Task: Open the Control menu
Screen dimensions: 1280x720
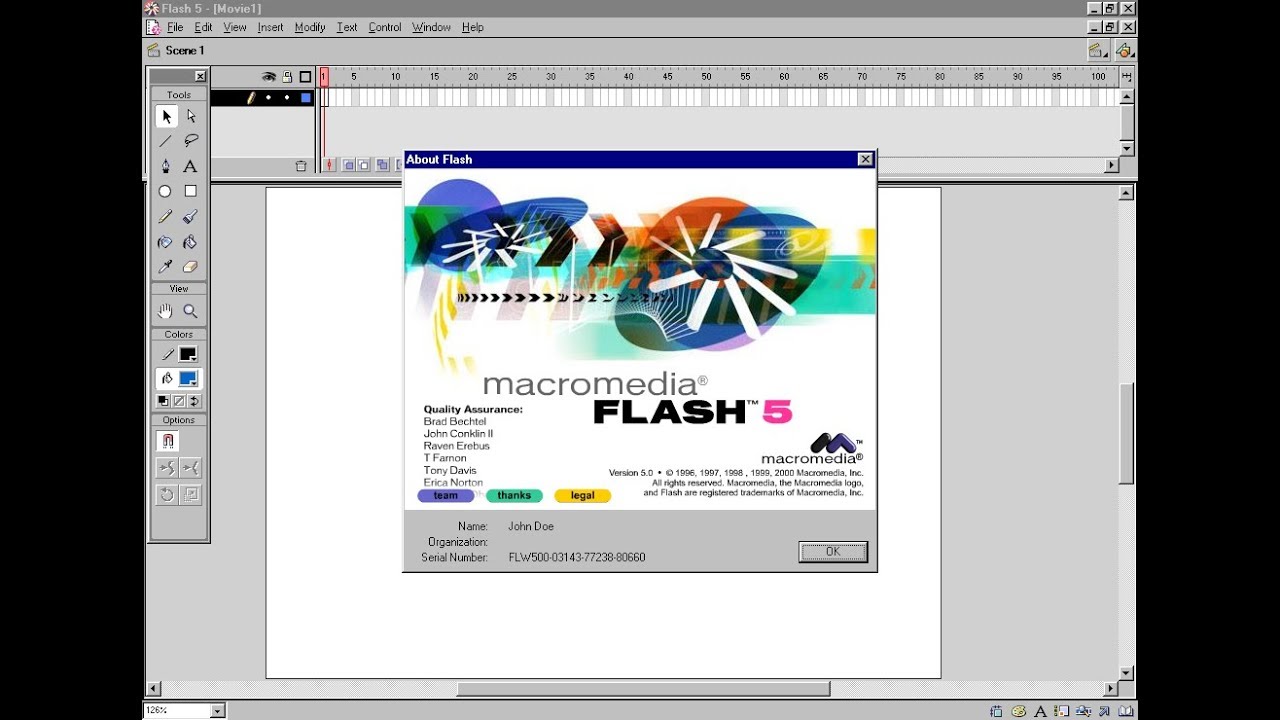Action: click(385, 28)
